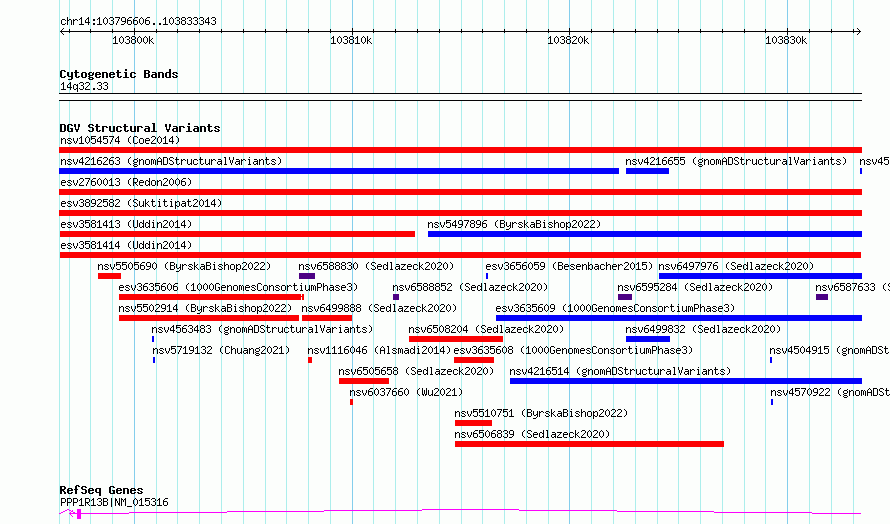Open nsv5502914 (ByrskaBishop2022) label
The height and width of the screenshot is (524, 890).
pyautogui.click(x=205, y=308)
